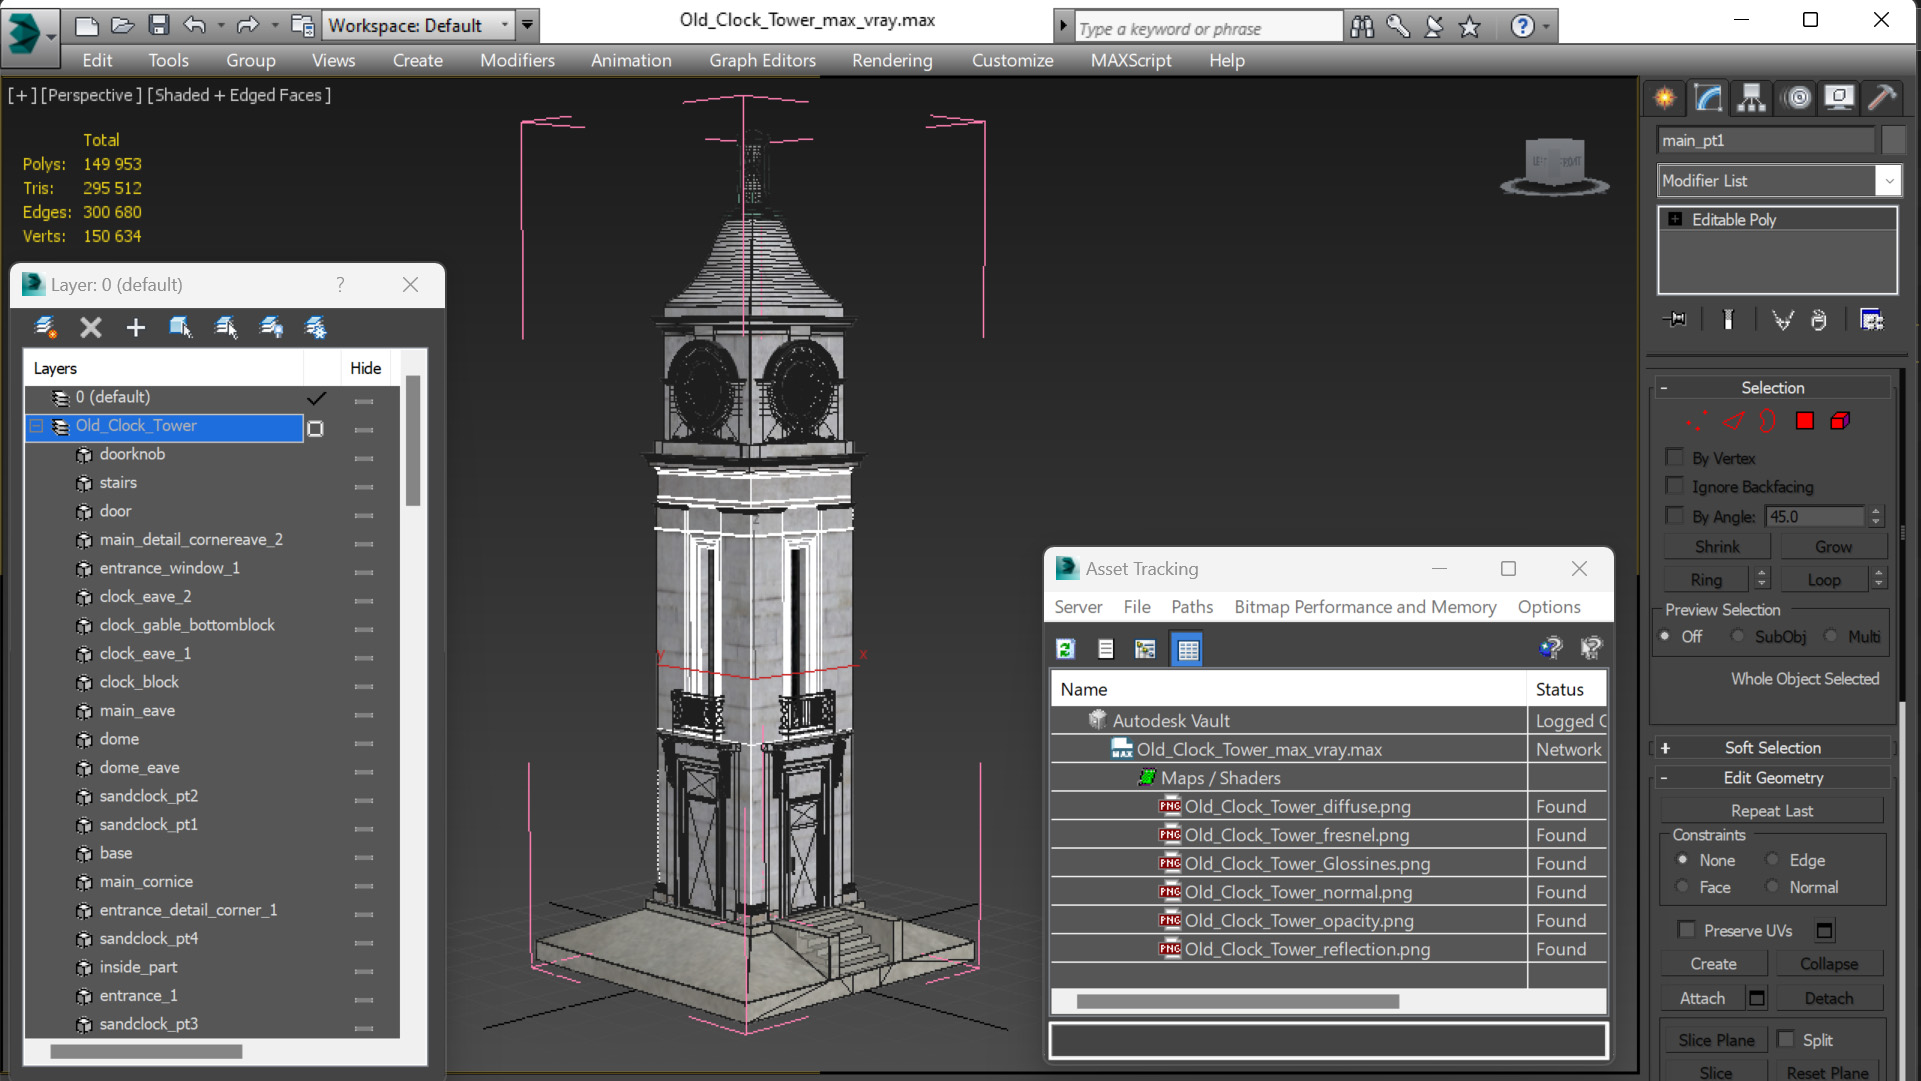Add new layer with plus icon
1921x1081 pixels.
(135, 327)
